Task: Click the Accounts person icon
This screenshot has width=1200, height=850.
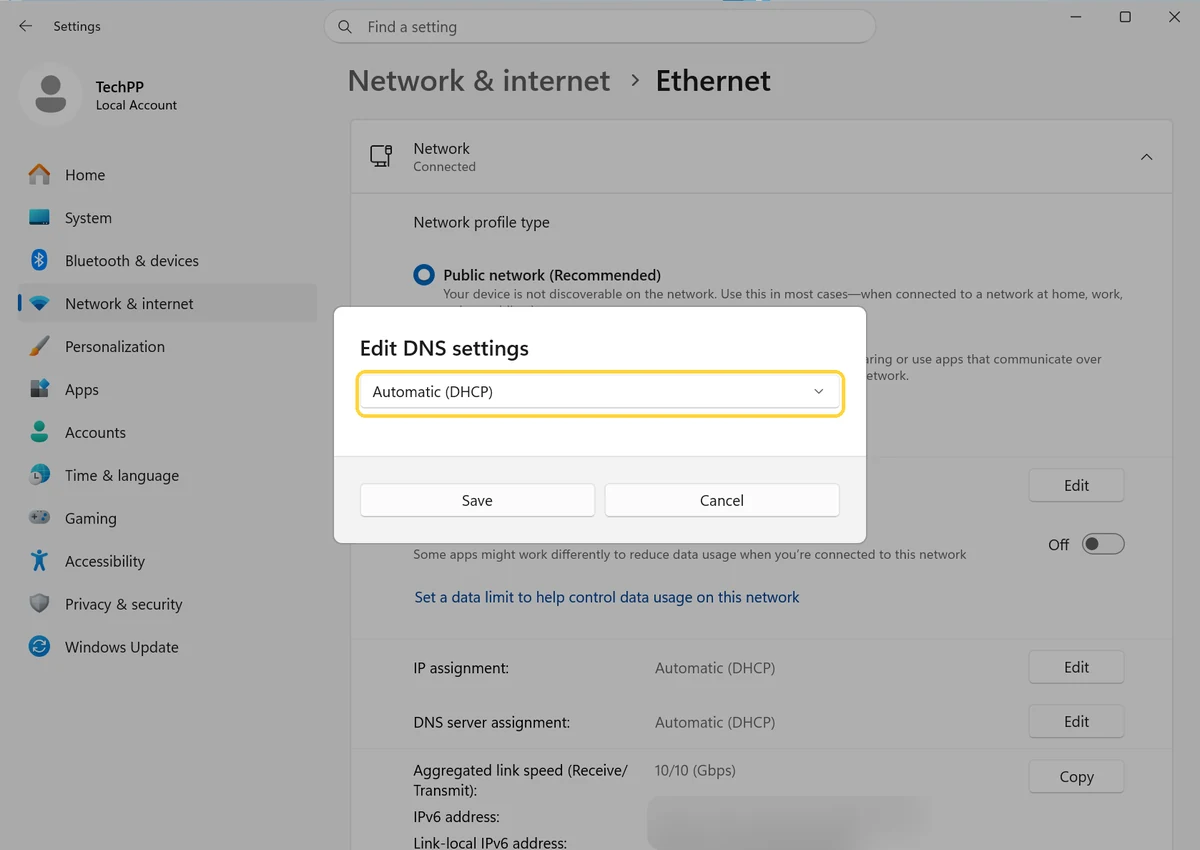Action: coord(39,432)
